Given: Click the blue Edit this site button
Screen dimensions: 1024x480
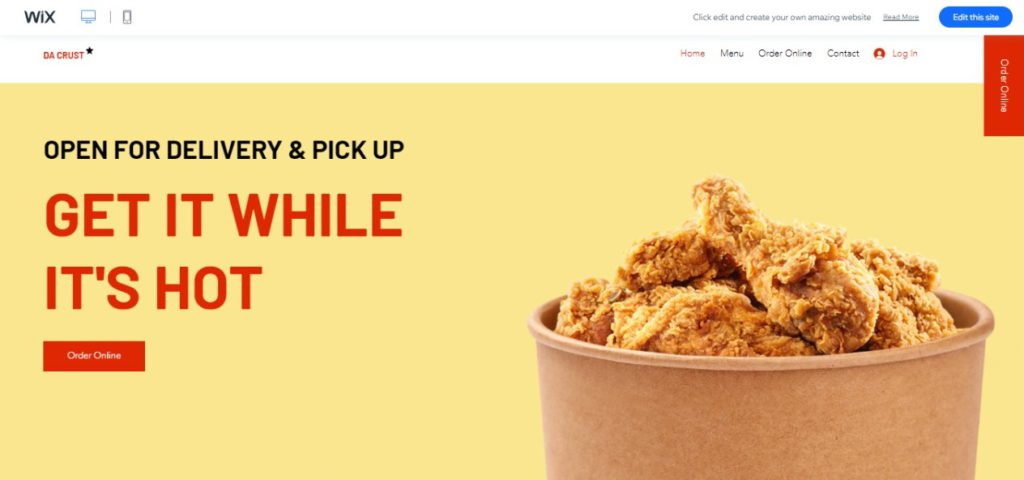Looking at the screenshot, I should point(976,17).
